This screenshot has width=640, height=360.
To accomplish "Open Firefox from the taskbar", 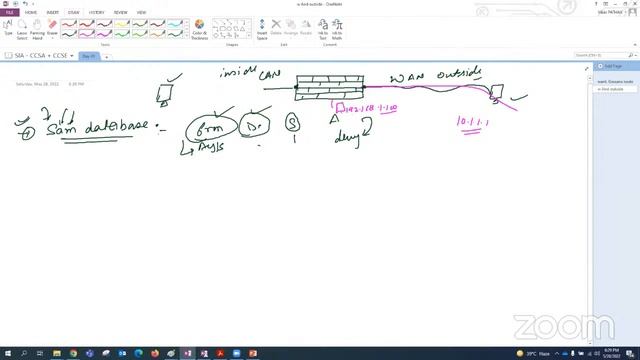I will [x=155, y=353].
